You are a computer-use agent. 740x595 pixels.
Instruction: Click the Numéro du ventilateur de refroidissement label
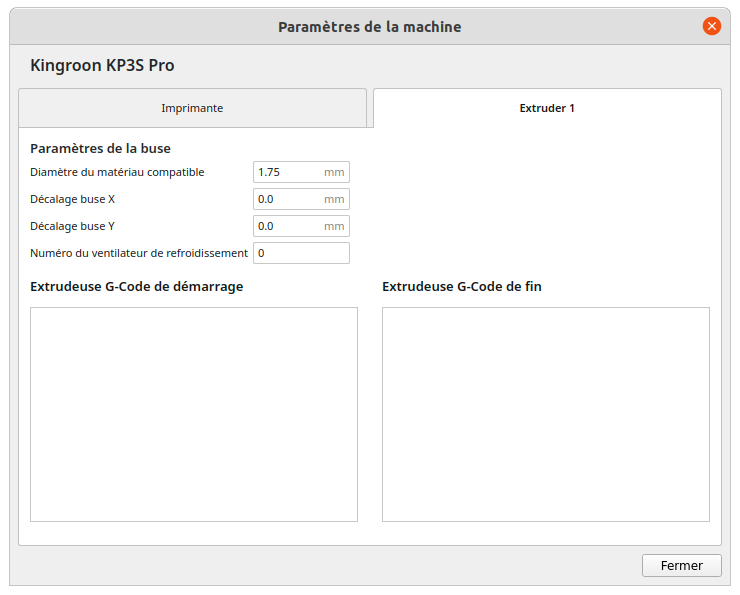(139, 253)
